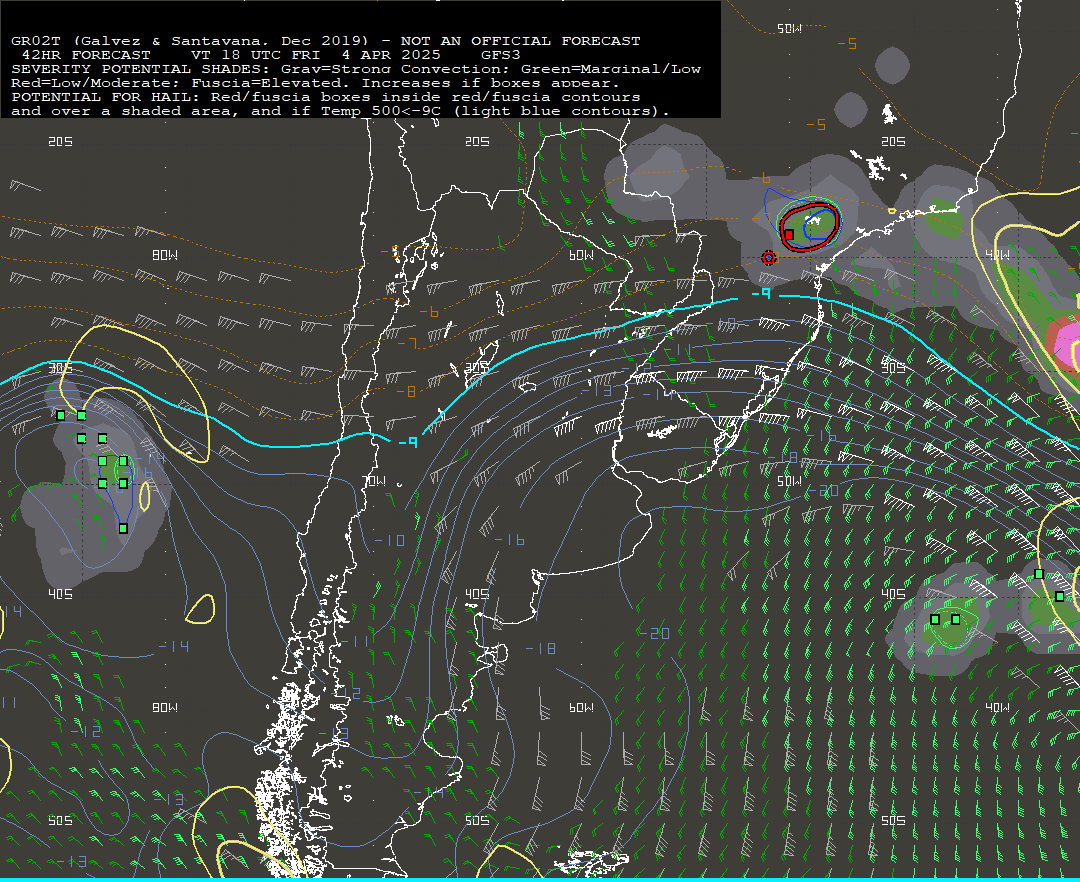Click the leftmost "40S" latitude label
This screenshot has height=882, width=1080.
tap(61, 594)
